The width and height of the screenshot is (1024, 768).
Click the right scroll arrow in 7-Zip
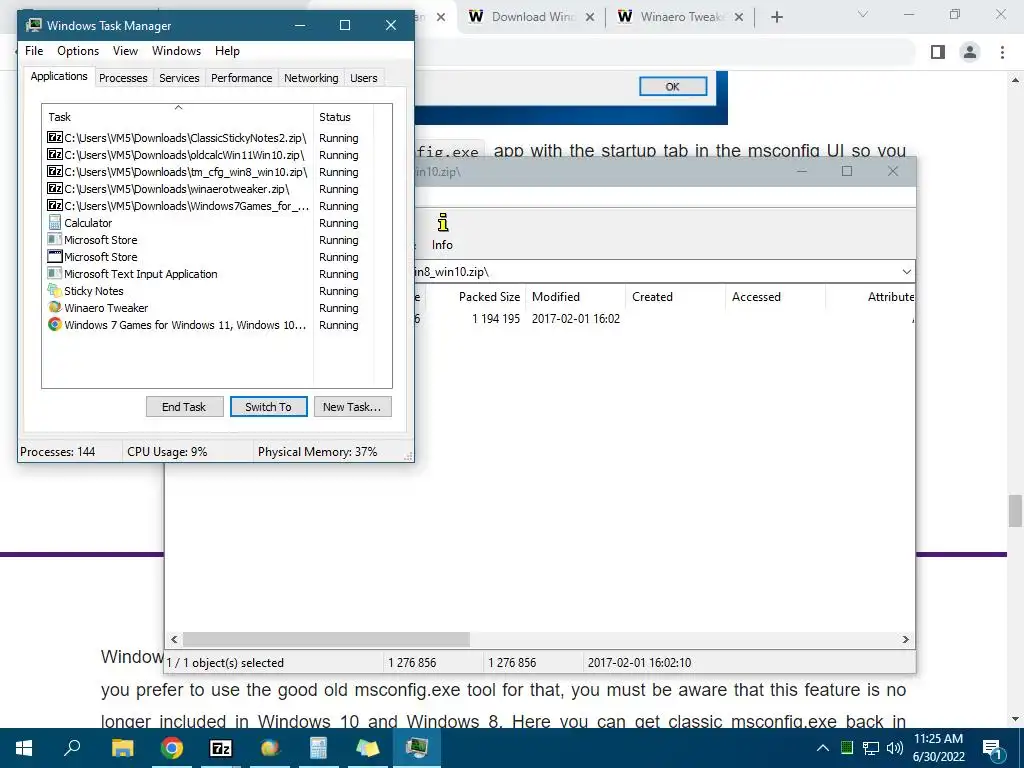[x=906, y=639]
